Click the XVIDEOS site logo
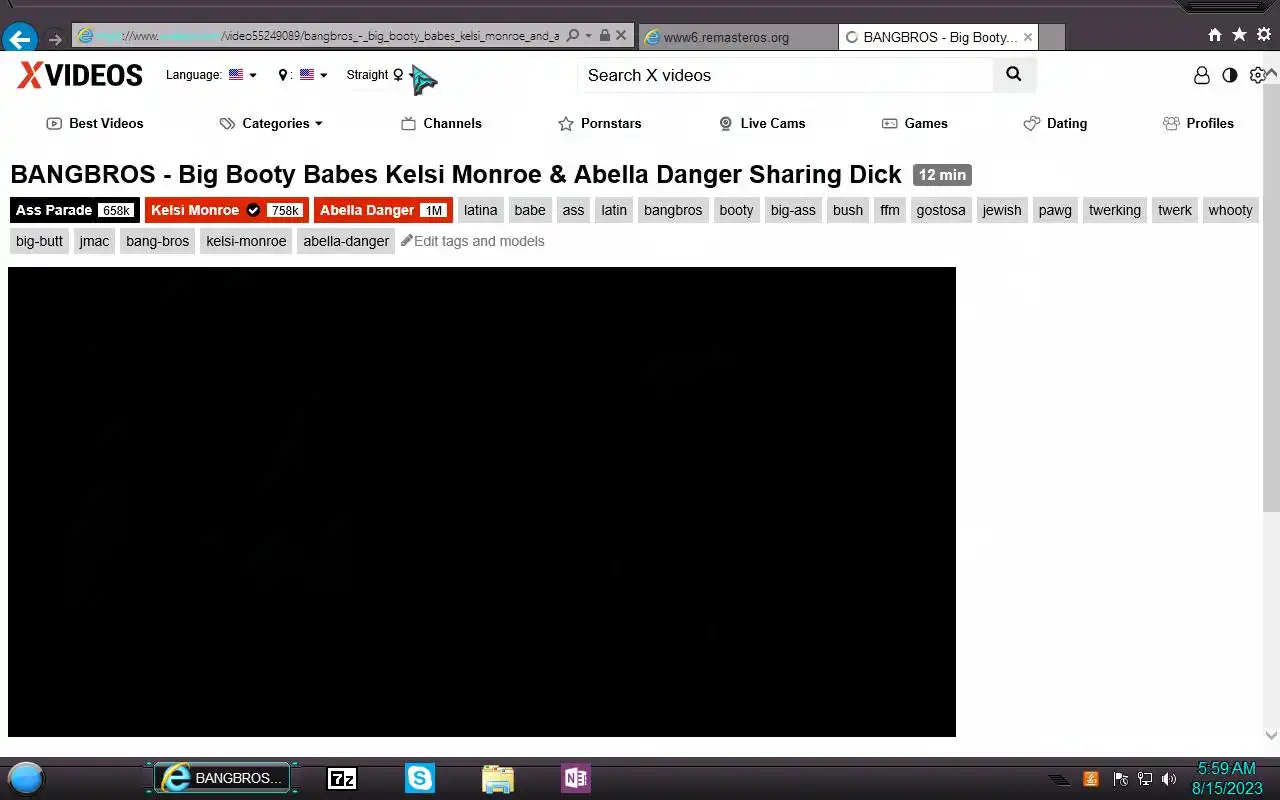Viewport: 1280px width, 800px height. point(80,75)
